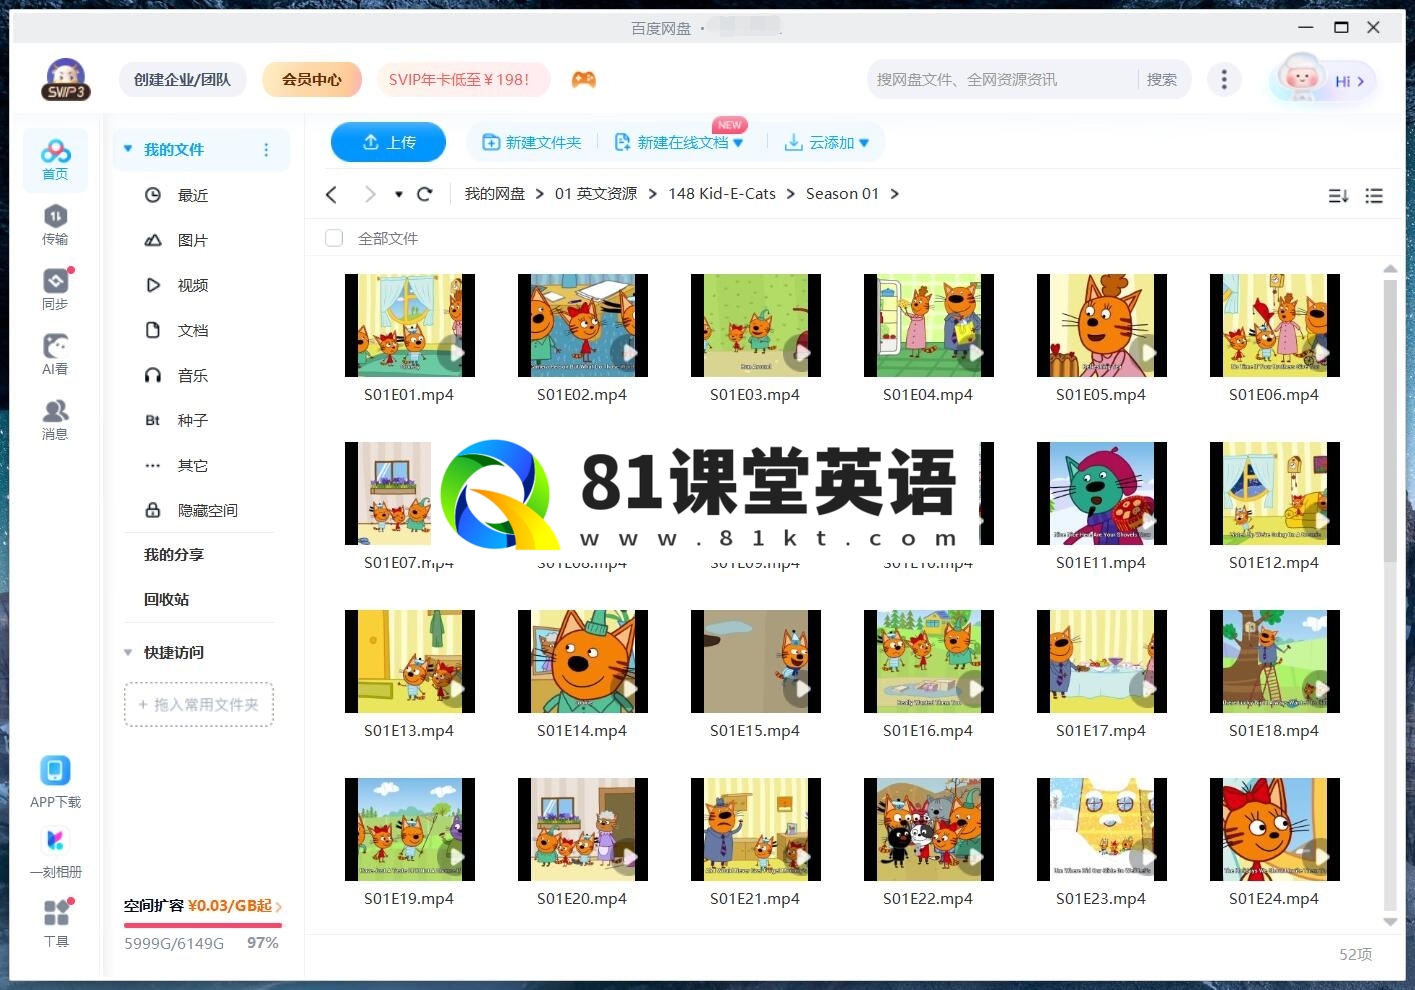This screenshot has width=1415, height=990.
Task: Open the 首页 home sidebar icon
Action: (55, 159)
